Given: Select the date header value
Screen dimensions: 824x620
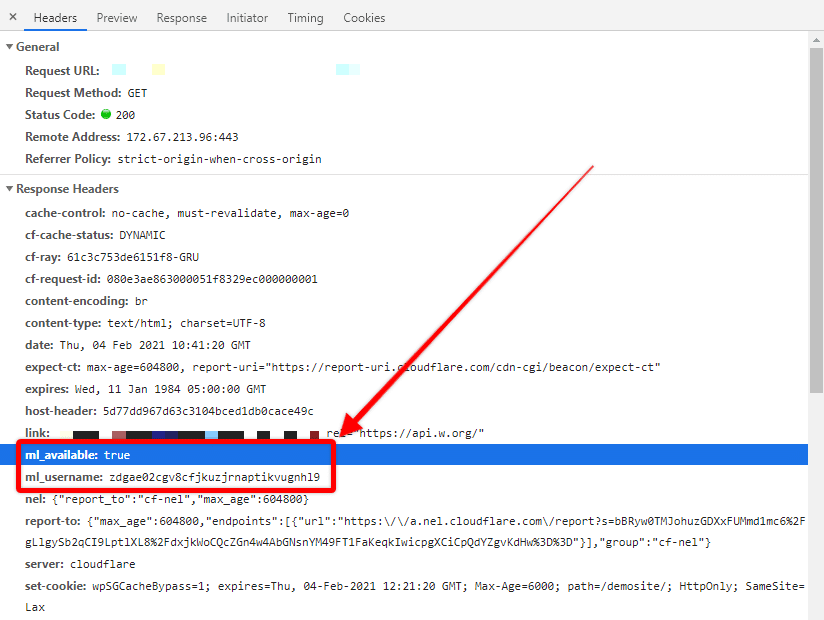Looking at the screenshot, I should [155, 346].
